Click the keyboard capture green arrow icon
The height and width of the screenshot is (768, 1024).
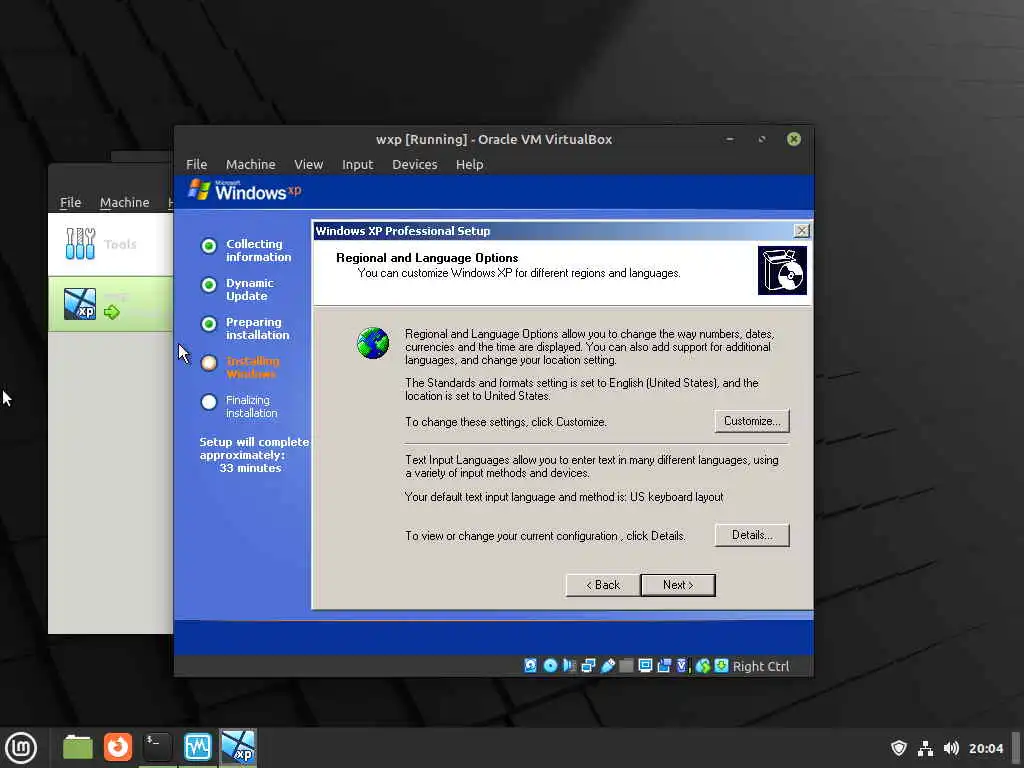(x=721, y=665)
